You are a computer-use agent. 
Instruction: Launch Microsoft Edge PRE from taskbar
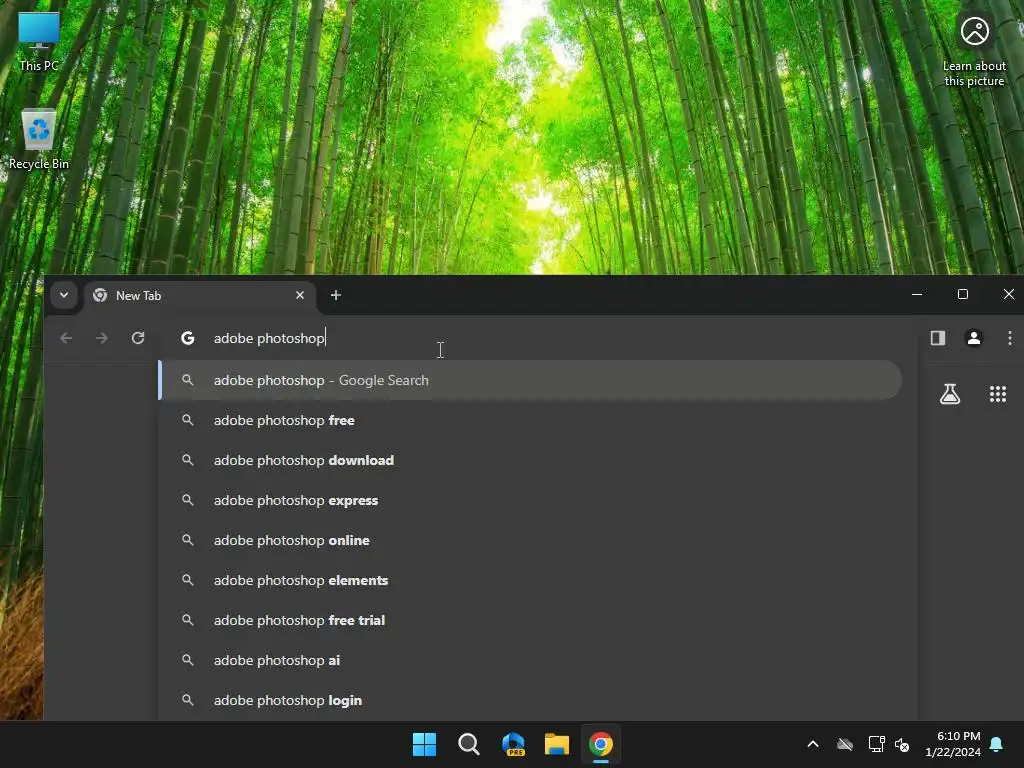click(513, 744)
